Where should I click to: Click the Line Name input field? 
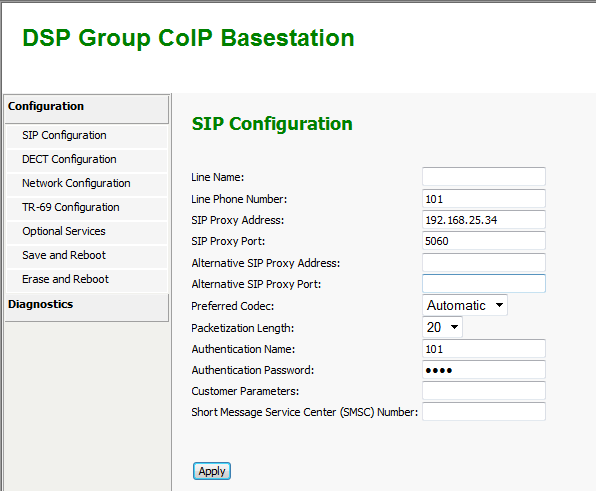click(x=483, y=177)
